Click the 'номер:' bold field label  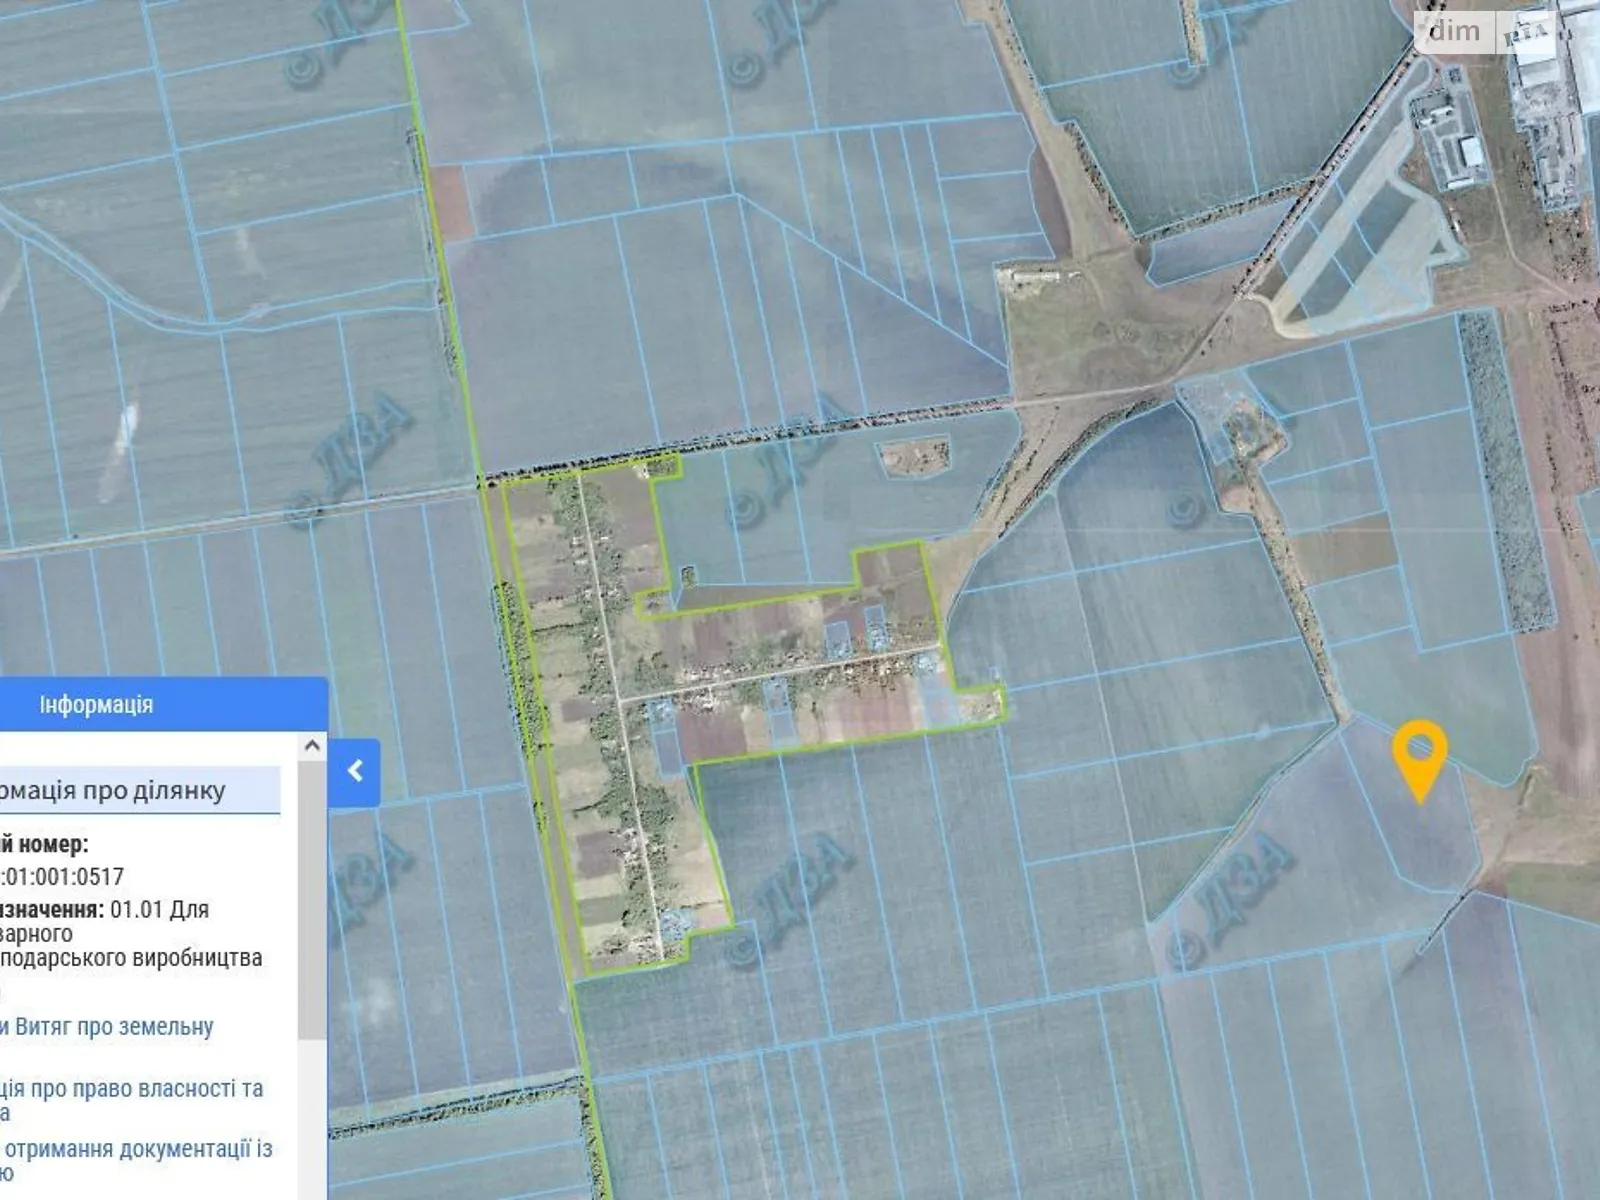coord(50,845)
